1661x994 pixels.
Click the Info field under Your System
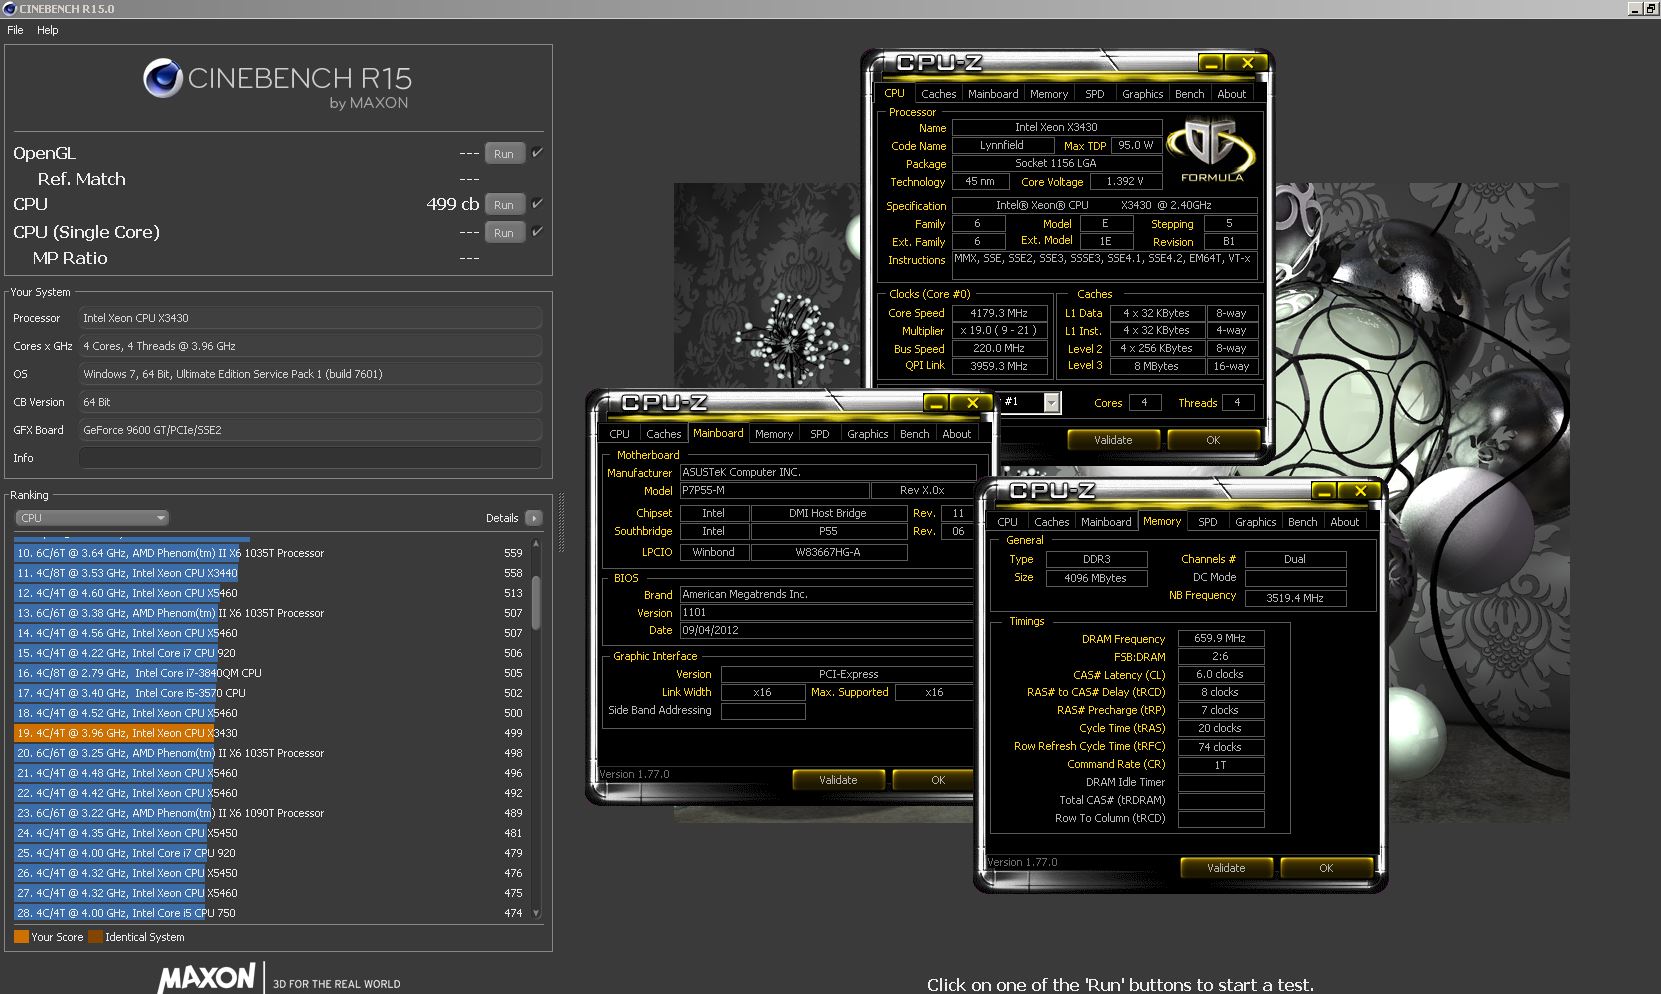coord(310,458)
